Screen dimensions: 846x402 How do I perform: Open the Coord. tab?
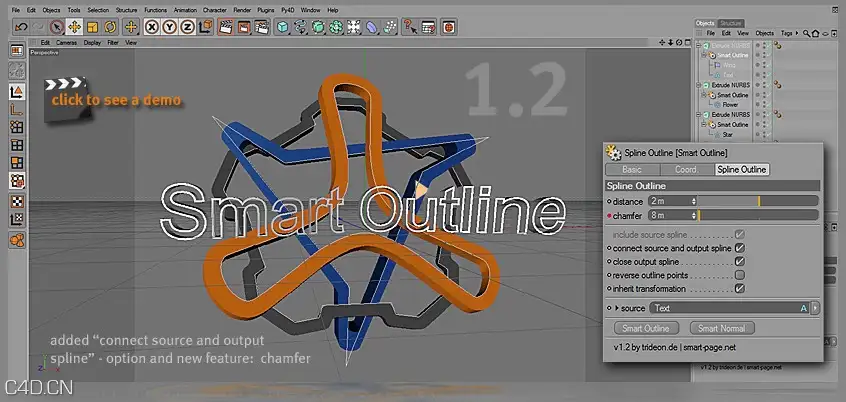coord(686,169)
